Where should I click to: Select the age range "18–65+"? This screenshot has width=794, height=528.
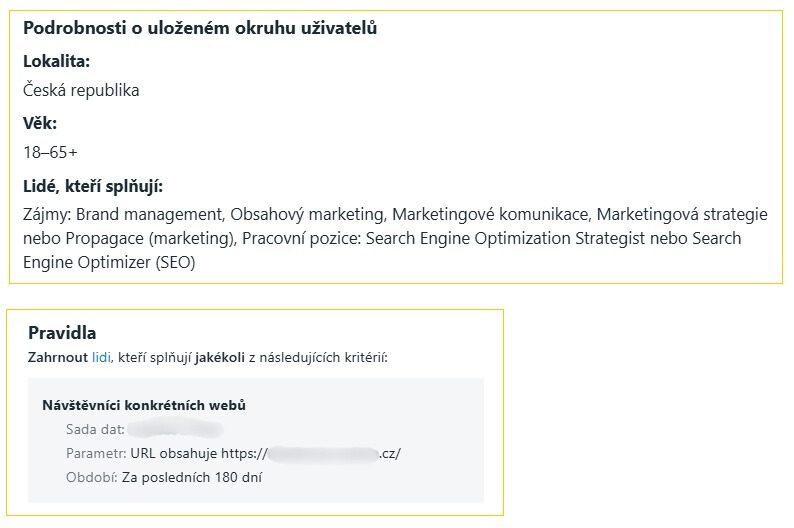(50, 153)
